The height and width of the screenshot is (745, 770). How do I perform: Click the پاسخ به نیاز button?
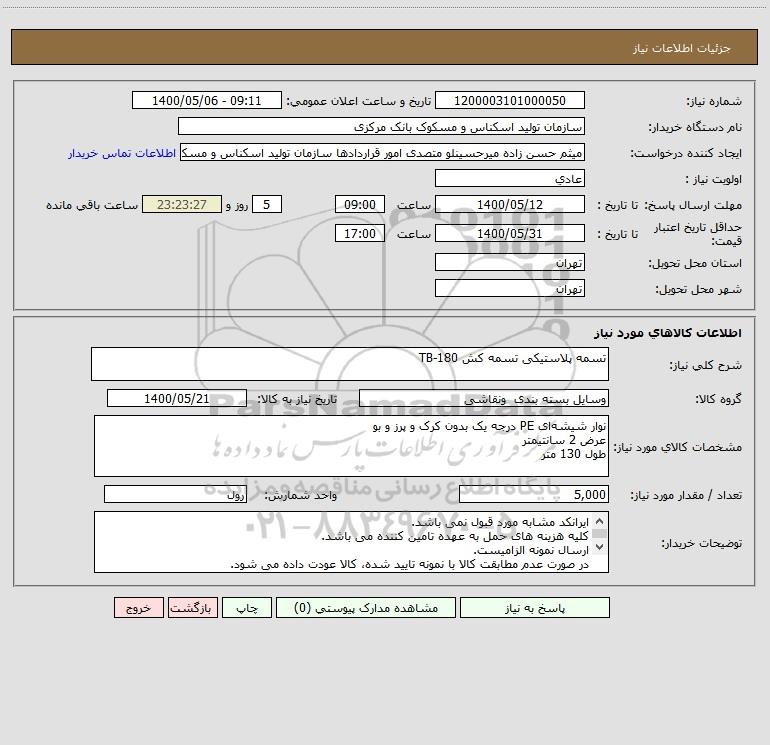pyautogui.click(x=535, y=608)
